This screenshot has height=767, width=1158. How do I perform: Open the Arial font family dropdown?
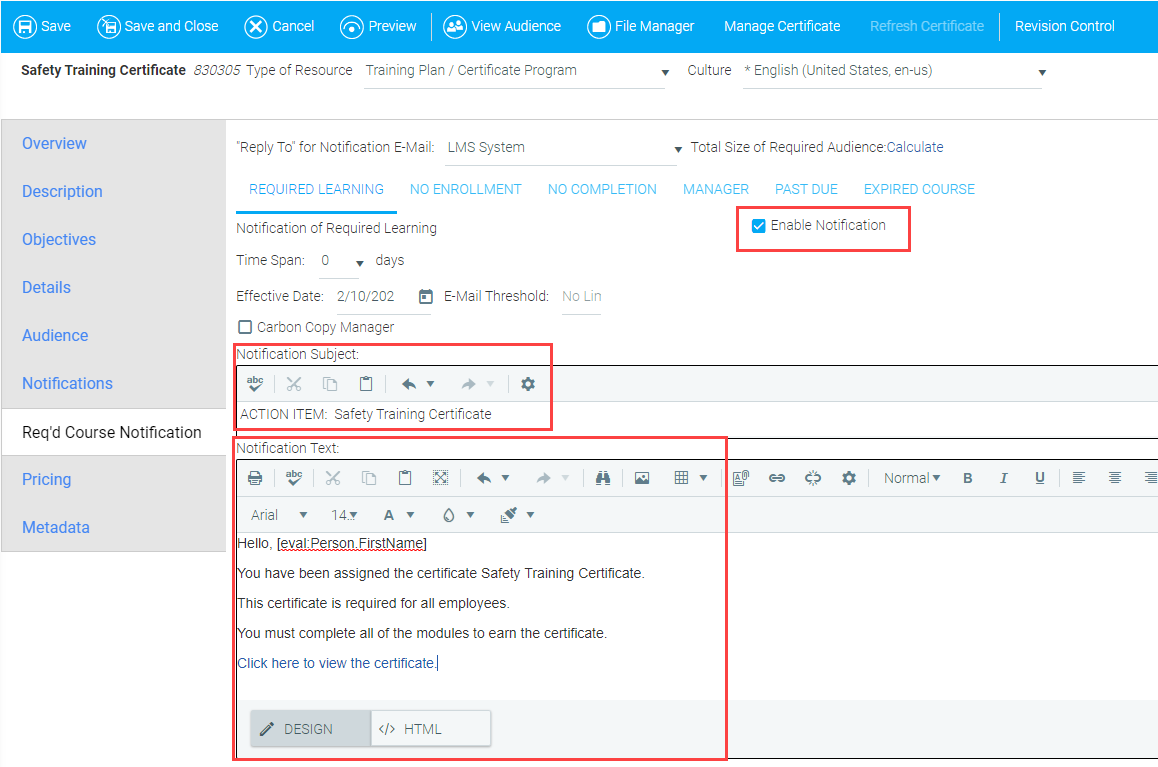point(279,515)
